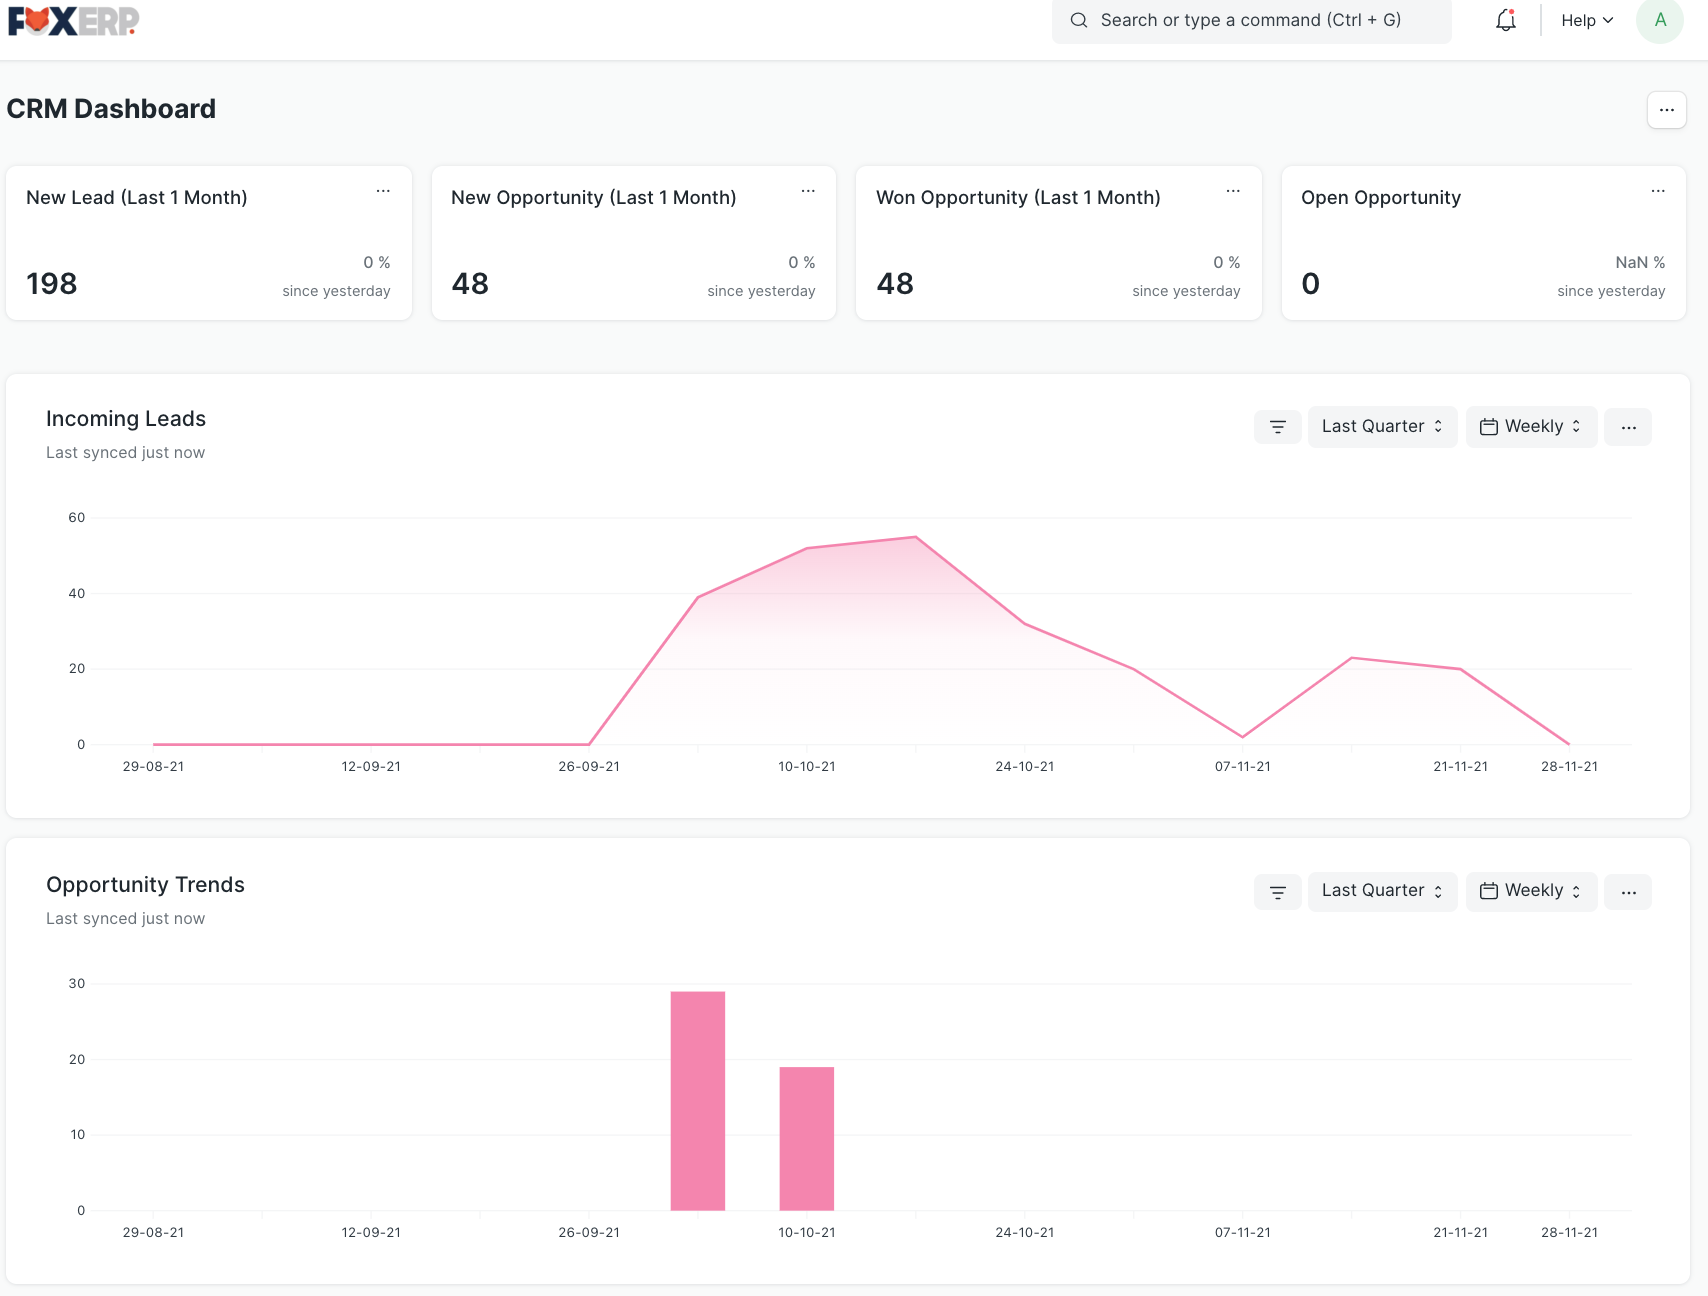Focus the search or command field
The image size is (1708, 1296).
tap(1251, 20)
